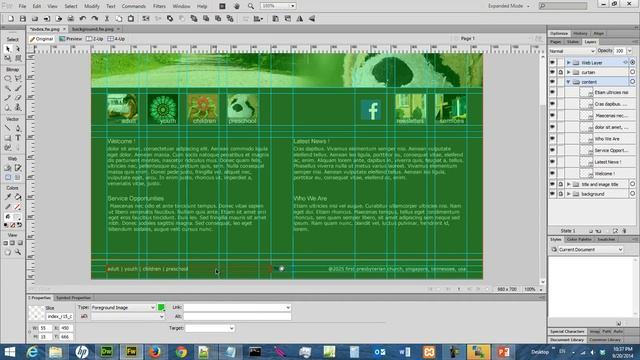Select the Hand tool in View section
Image resolution: width=640 pixels, height=360 pixels.
click(x=8, y=252)
